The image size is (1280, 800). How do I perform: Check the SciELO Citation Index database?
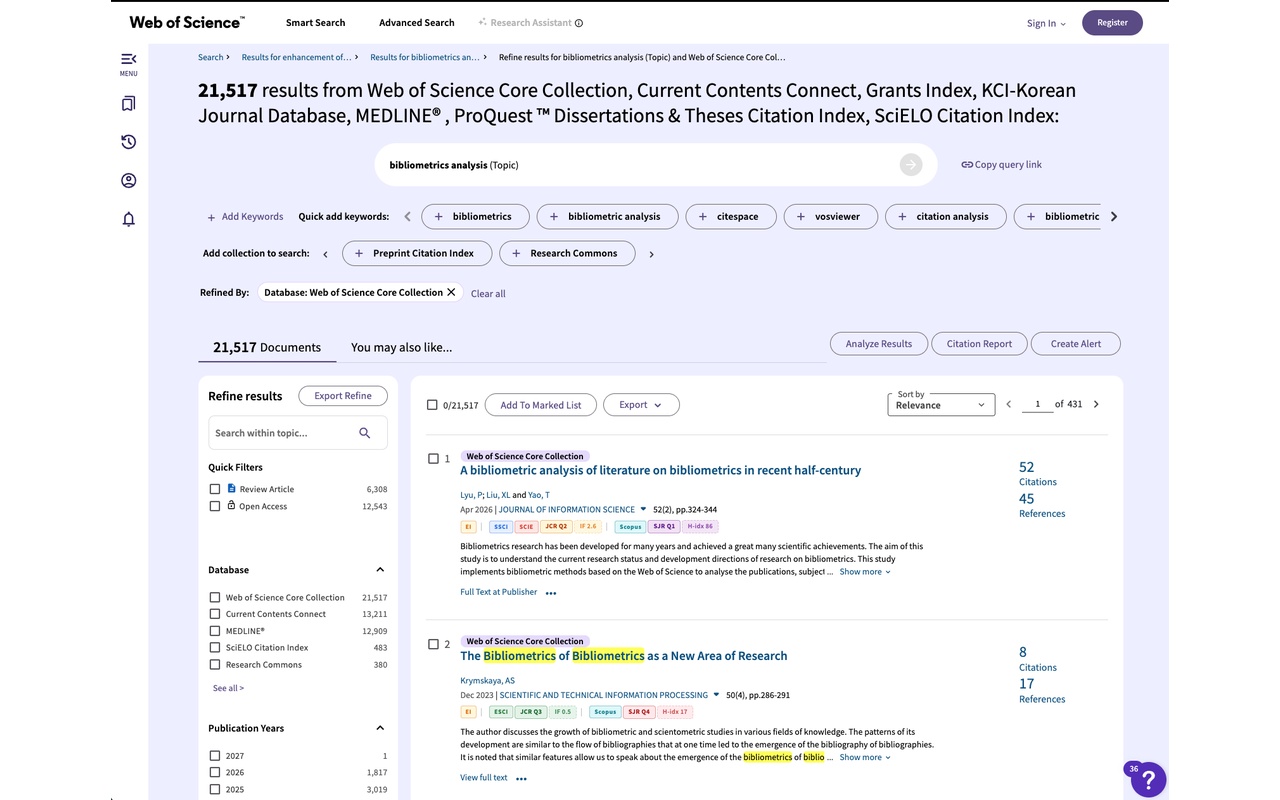click(215, 648)
